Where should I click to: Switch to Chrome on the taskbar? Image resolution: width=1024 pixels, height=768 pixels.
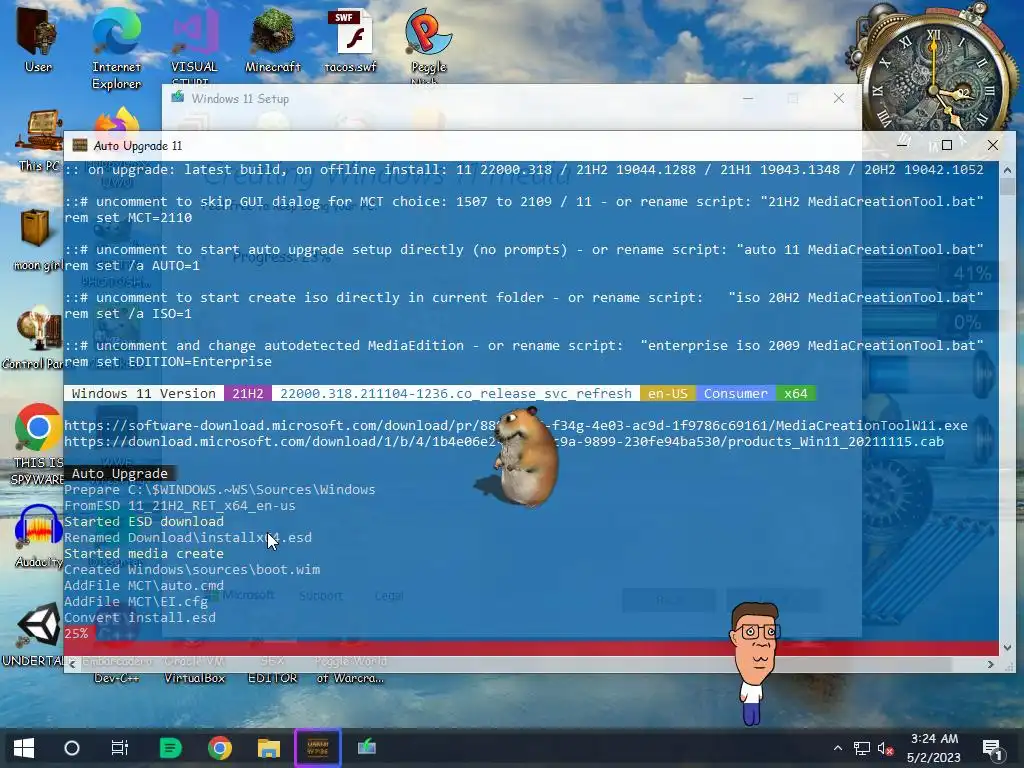[x=219, y=748]
